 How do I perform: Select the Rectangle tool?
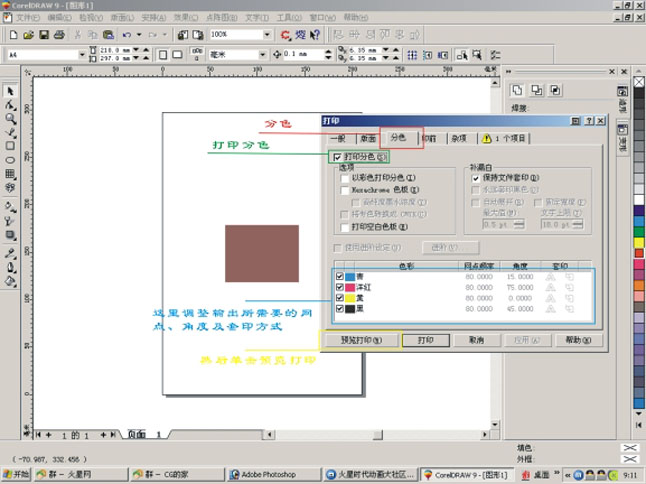click(10, 146)
